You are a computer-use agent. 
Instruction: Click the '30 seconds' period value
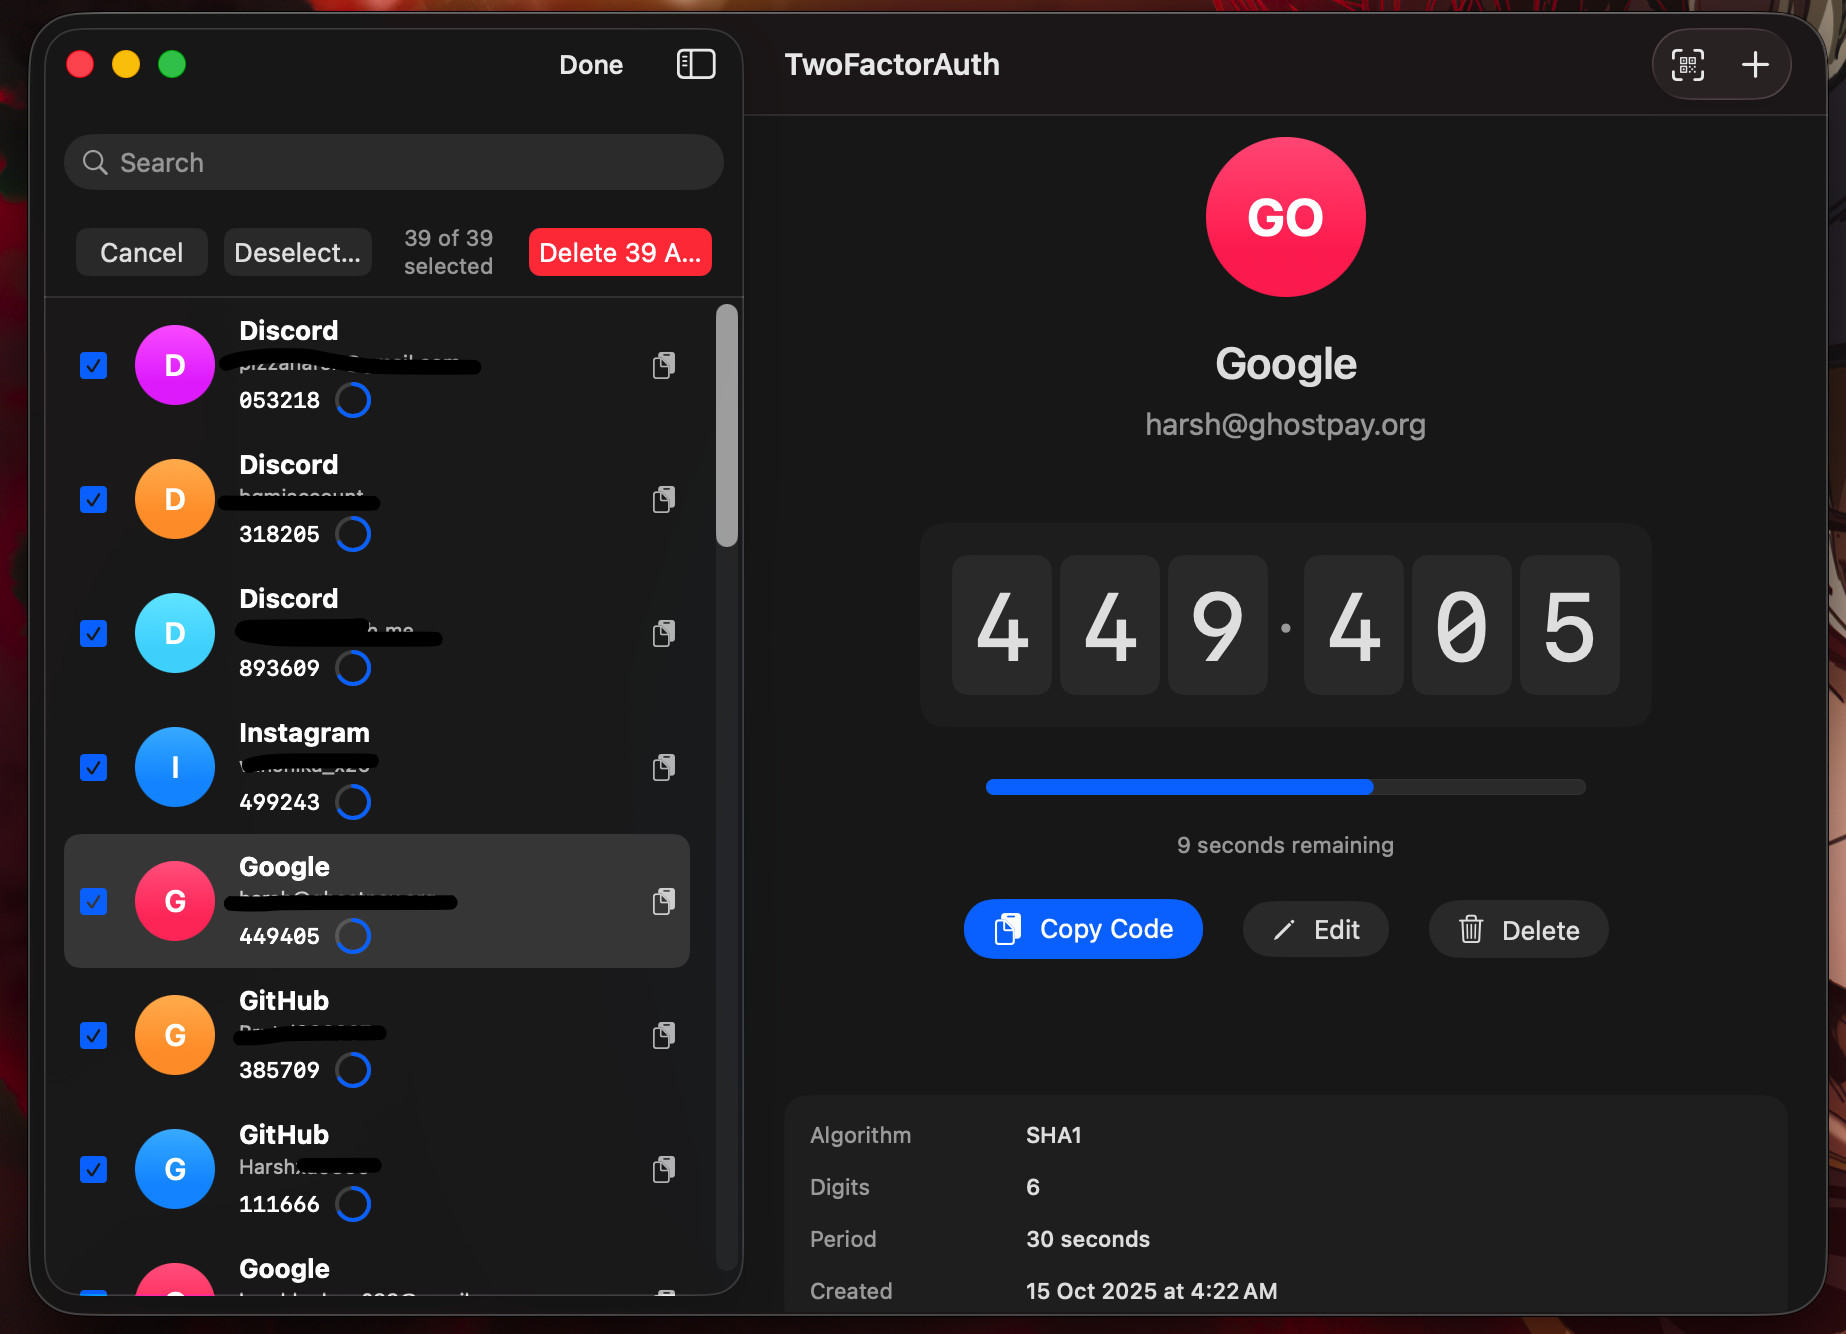[1088, 1239]
